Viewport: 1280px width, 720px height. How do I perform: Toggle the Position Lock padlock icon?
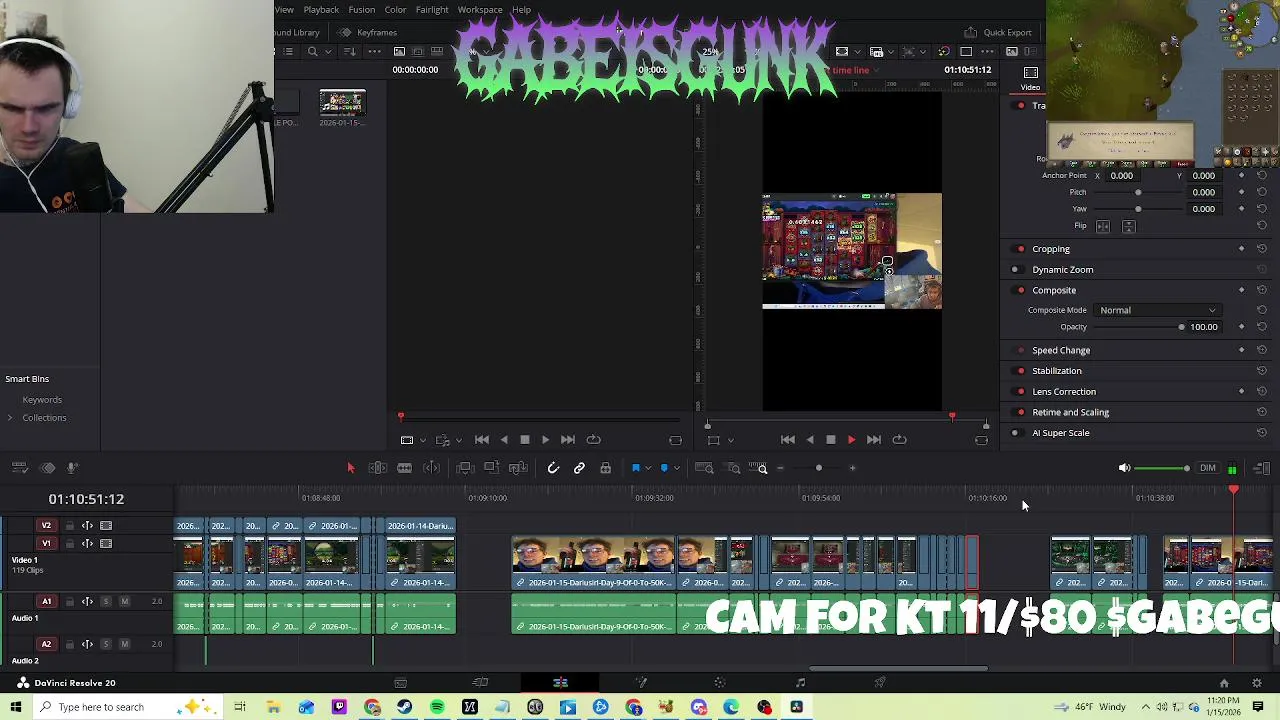[x=605, y=468]
